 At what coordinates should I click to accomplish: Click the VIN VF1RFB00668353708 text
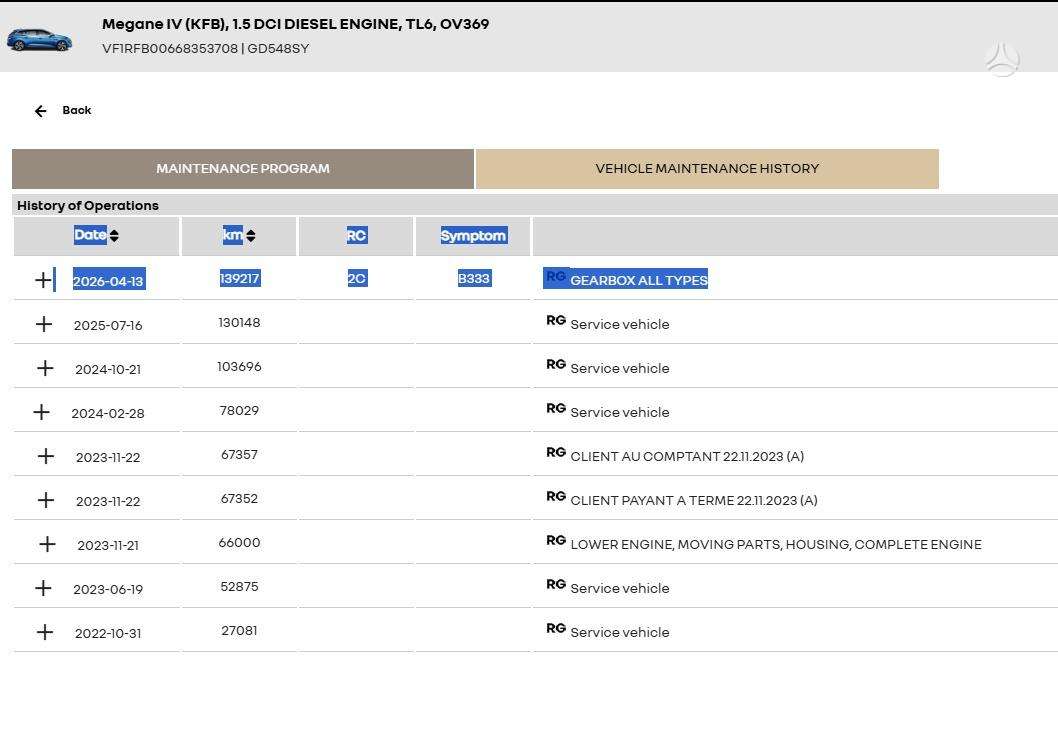(x=170, y=49)
